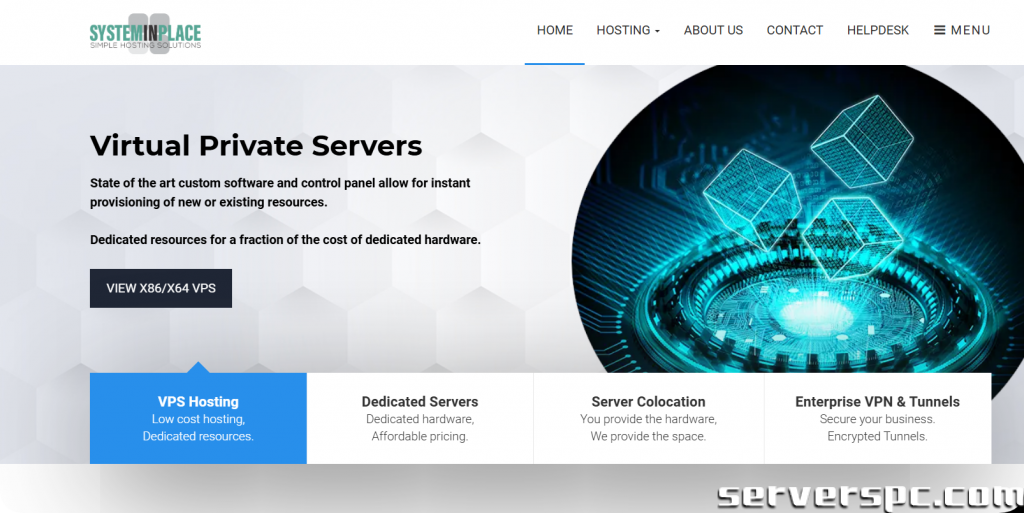Switch to the Dedicated Servers tab
This screenshot has height=513, width=1024.
[x=420, y=418]
